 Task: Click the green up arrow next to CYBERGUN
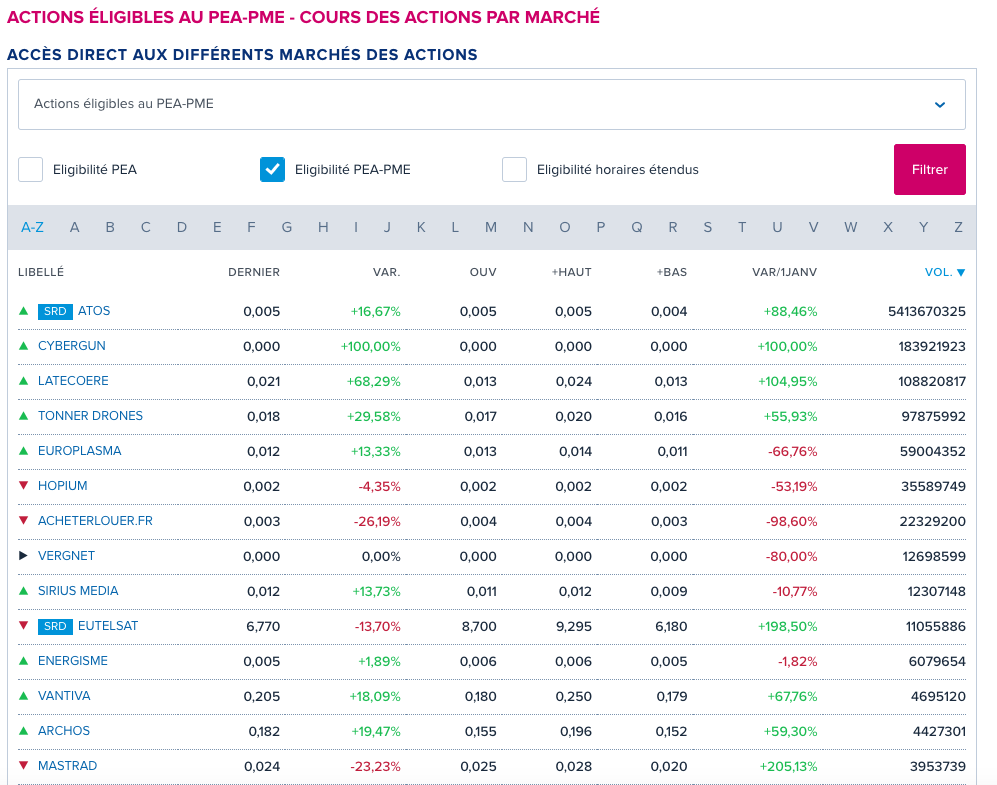tap(24, 346)
